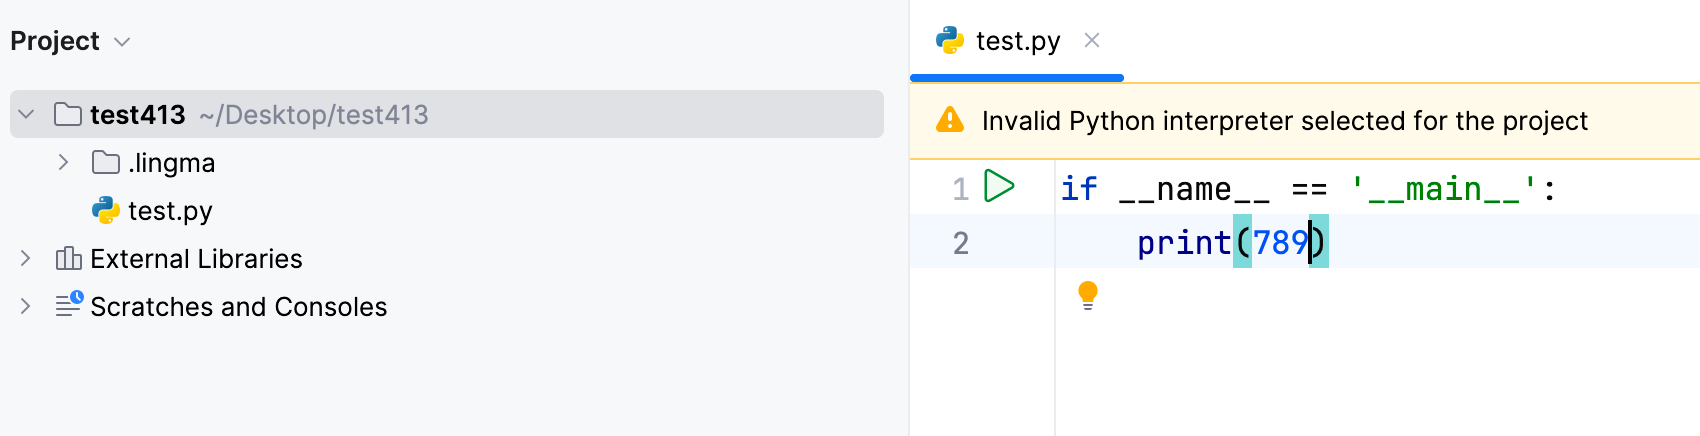Screen dimensions: 1700x436
Task: Expand the .lingma folder
Action: 63,163
